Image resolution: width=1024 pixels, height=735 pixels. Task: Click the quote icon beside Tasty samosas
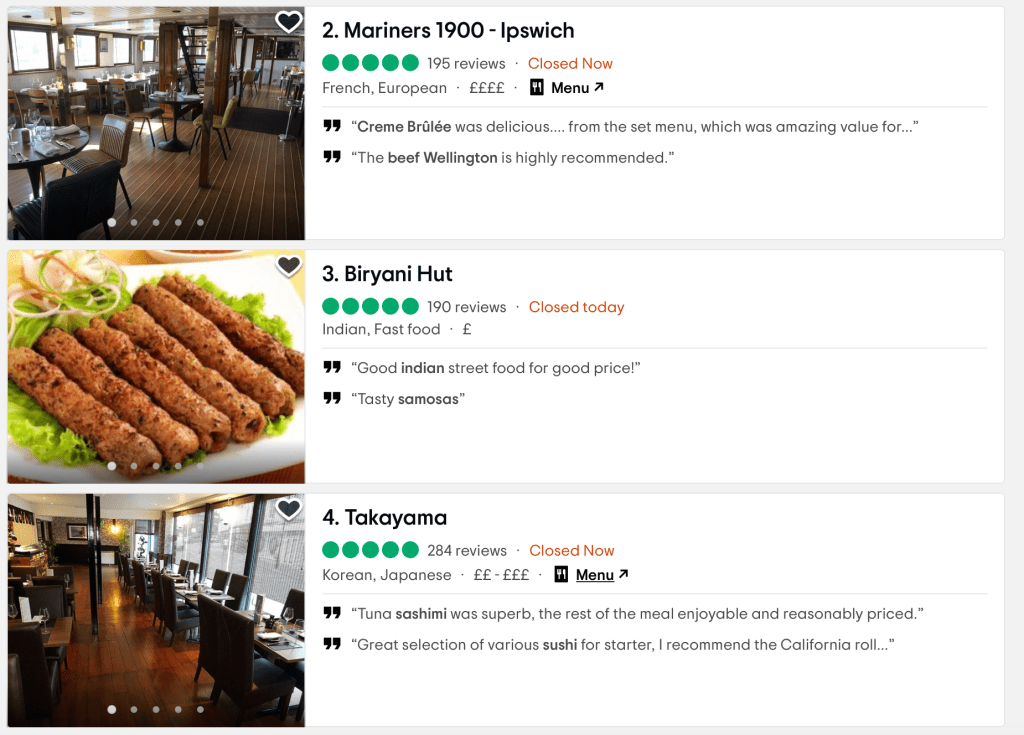pos(332,398)
